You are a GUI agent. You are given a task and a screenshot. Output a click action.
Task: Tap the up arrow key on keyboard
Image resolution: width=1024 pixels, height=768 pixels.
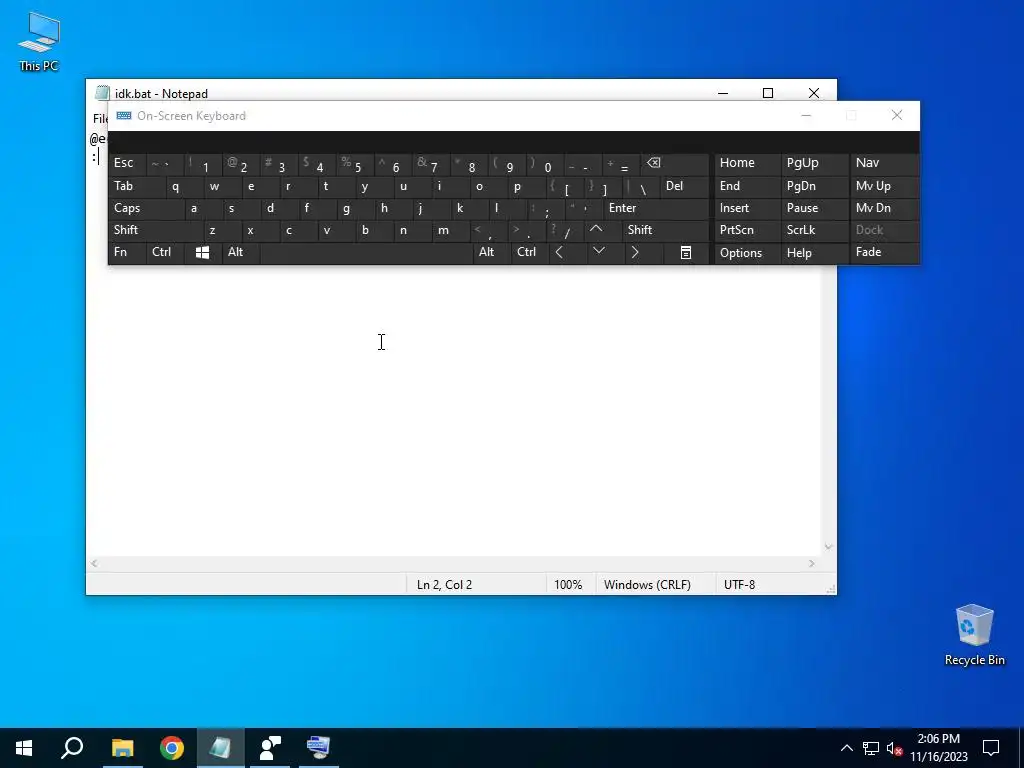coord(596,230)
